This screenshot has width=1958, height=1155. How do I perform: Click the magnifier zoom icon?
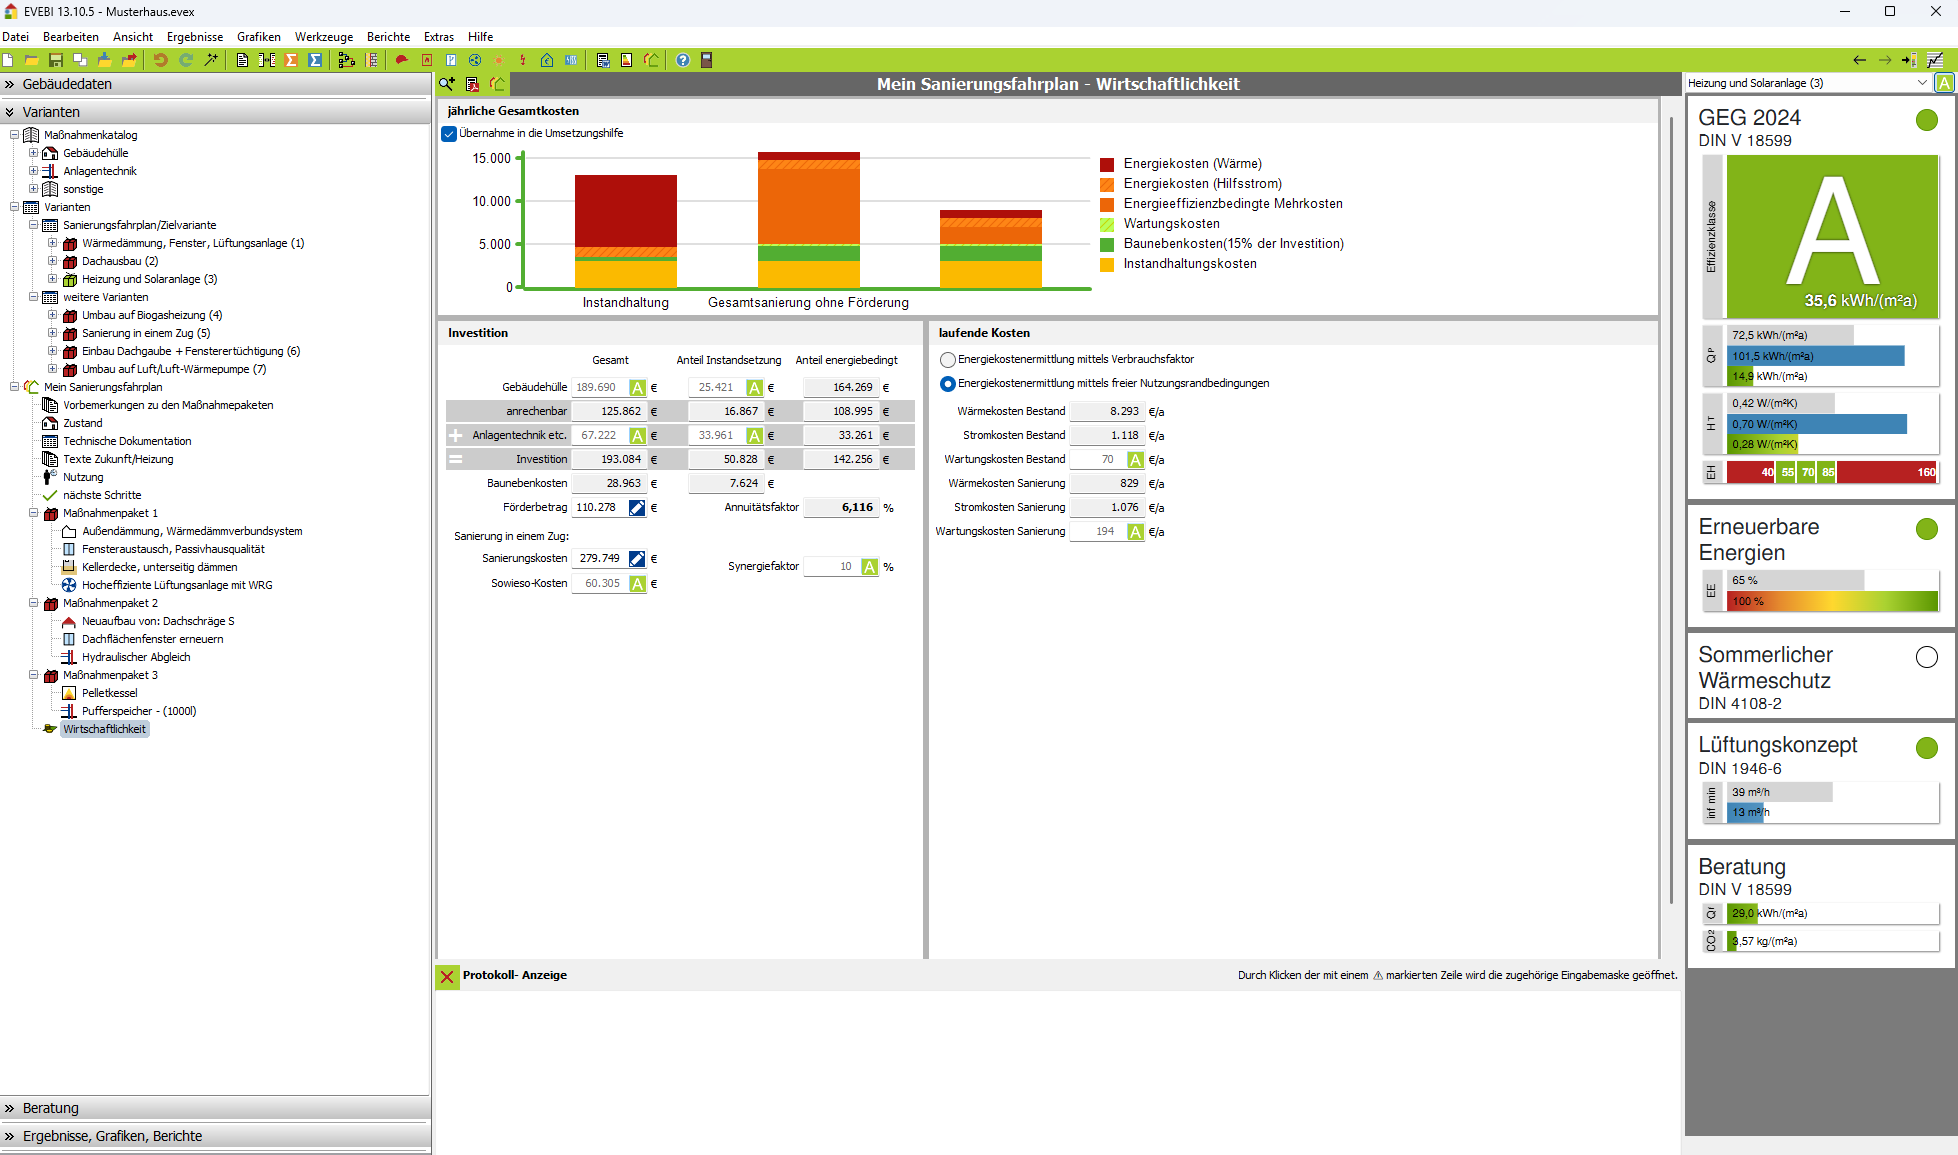click(x=447, y=84)
